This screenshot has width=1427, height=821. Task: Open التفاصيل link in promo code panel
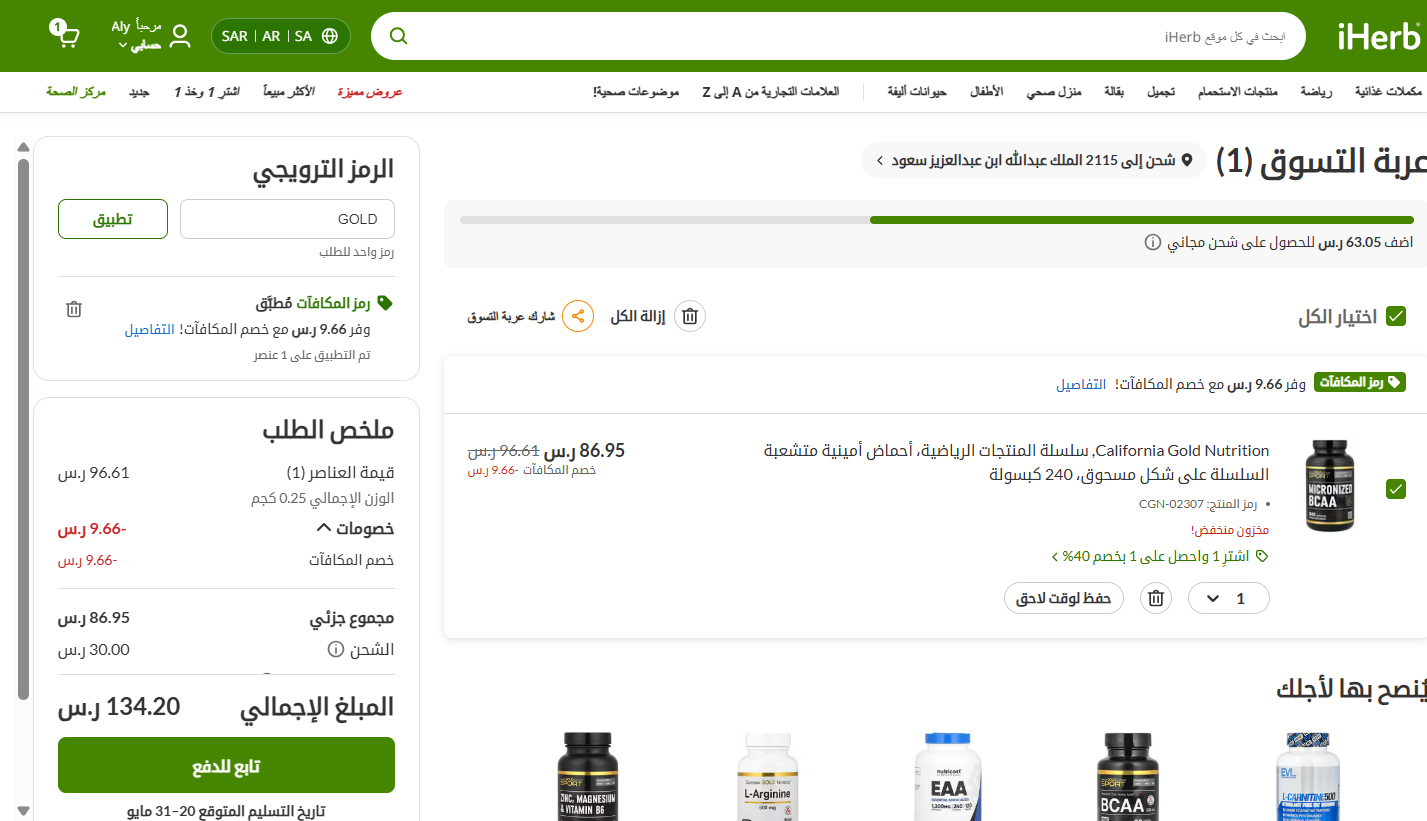[x=149, y=329]
